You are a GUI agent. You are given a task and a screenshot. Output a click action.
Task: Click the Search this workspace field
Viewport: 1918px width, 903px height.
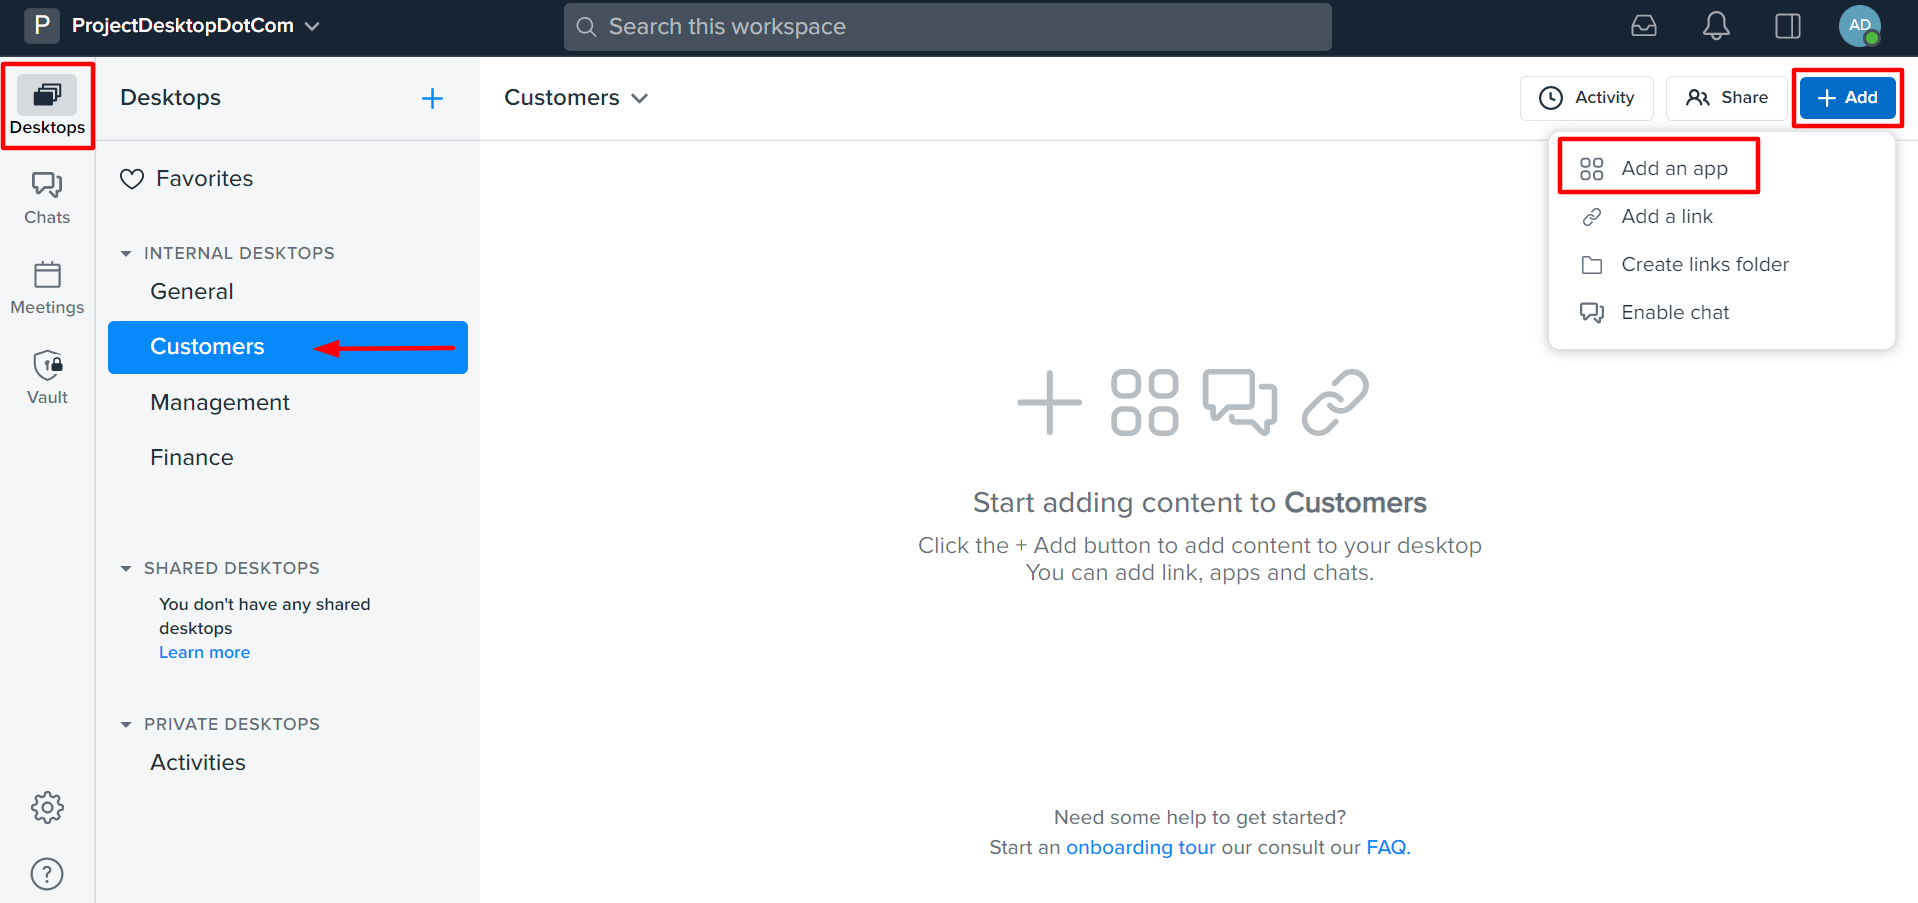pyautogui.click(x=946, y=27)
